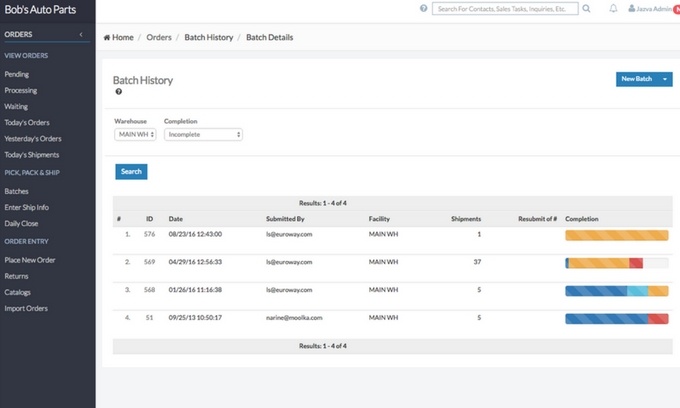Click Batch Details breadcrumb item
The image size is (680, 408).
pyautogui.click(x=269, y=37)
